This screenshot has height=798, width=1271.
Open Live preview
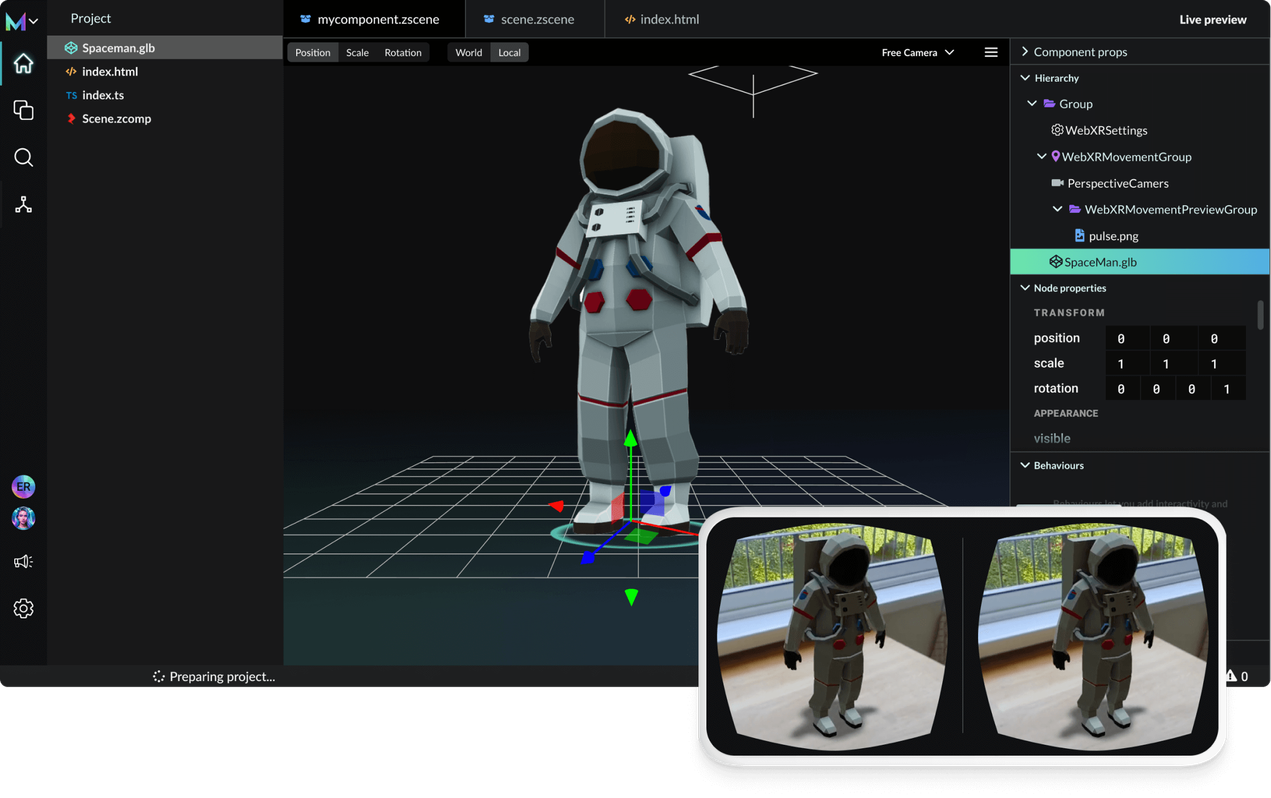tap(1213, 18)
